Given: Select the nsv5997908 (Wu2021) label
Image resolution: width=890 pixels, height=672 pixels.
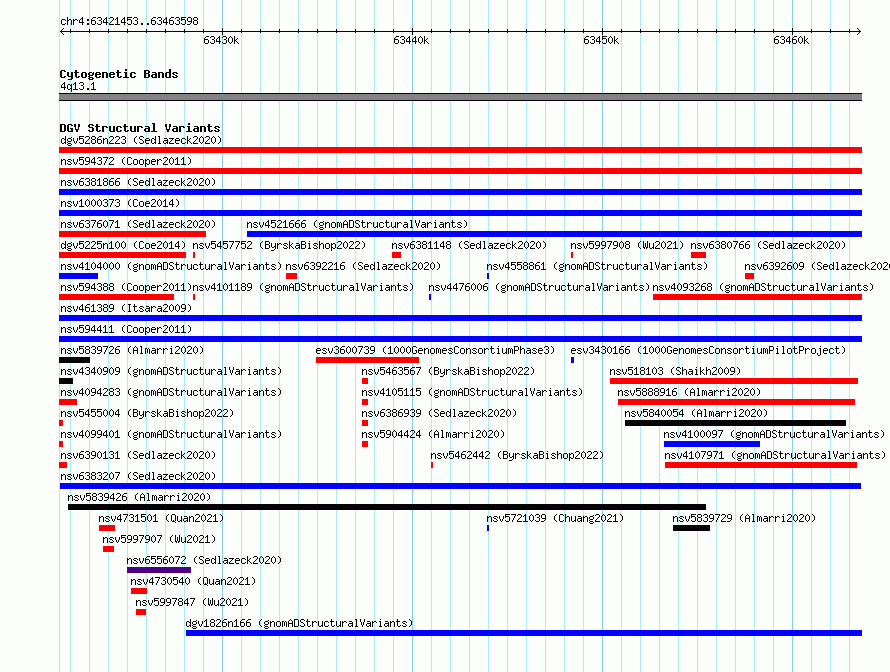Looking at the screenshot, I should 627,245.
